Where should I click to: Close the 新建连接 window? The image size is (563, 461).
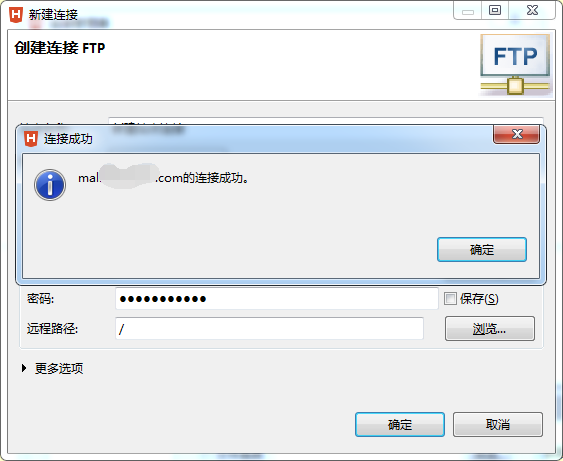tap(532, 10)
